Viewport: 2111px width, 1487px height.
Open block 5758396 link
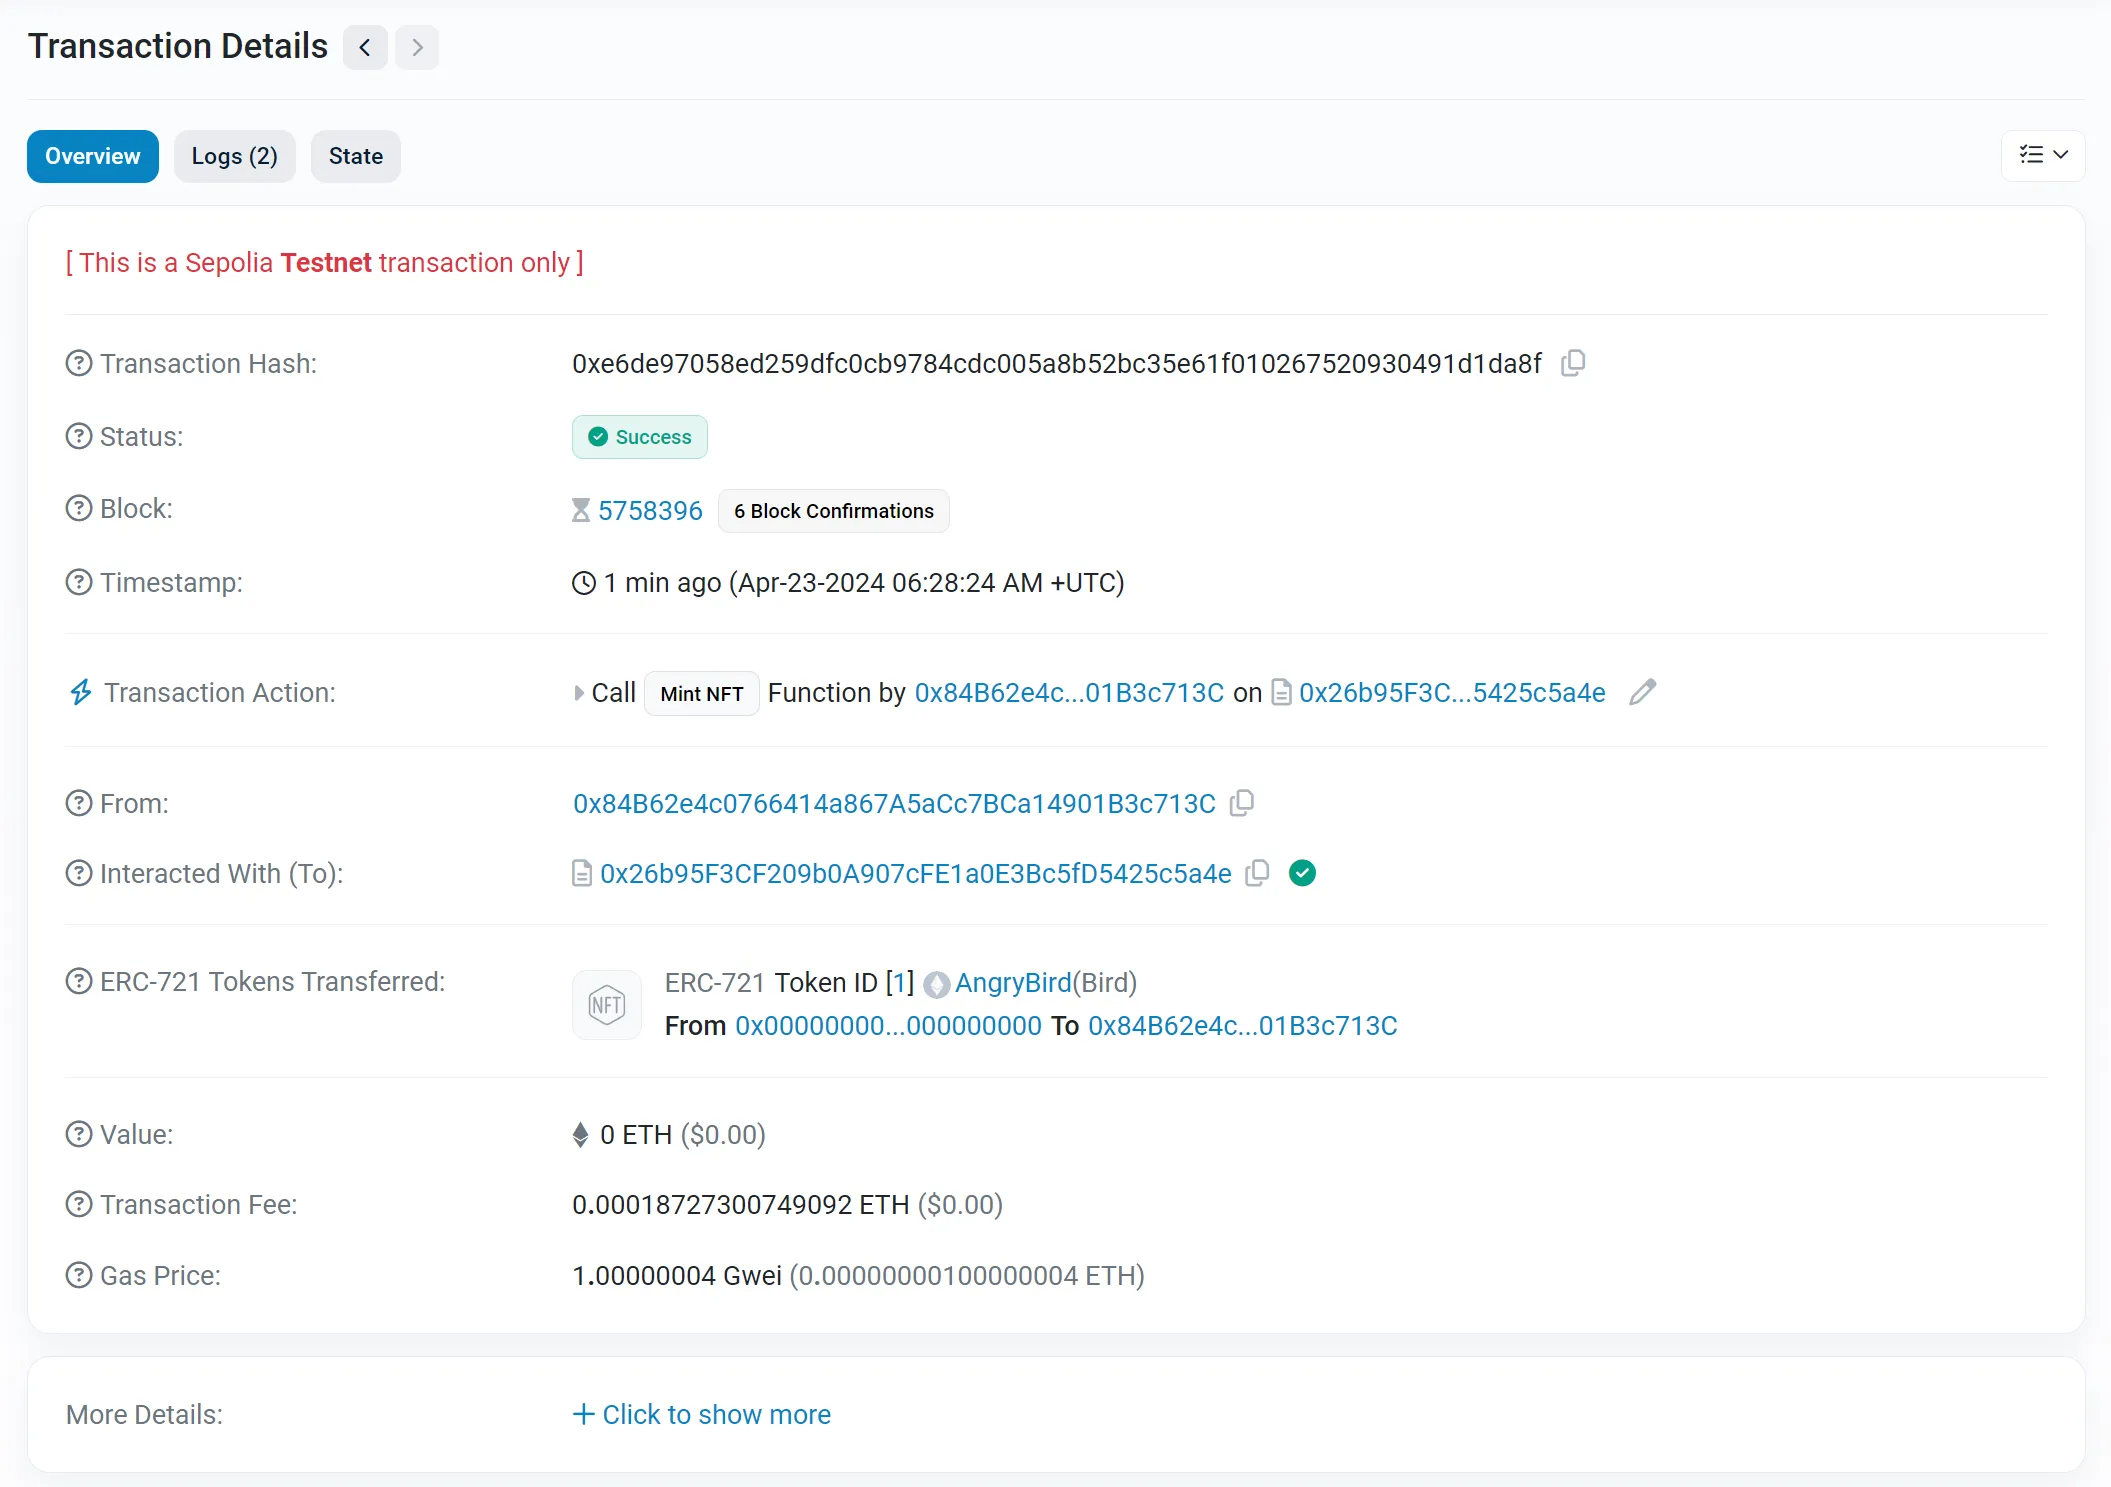click(650, 511)
